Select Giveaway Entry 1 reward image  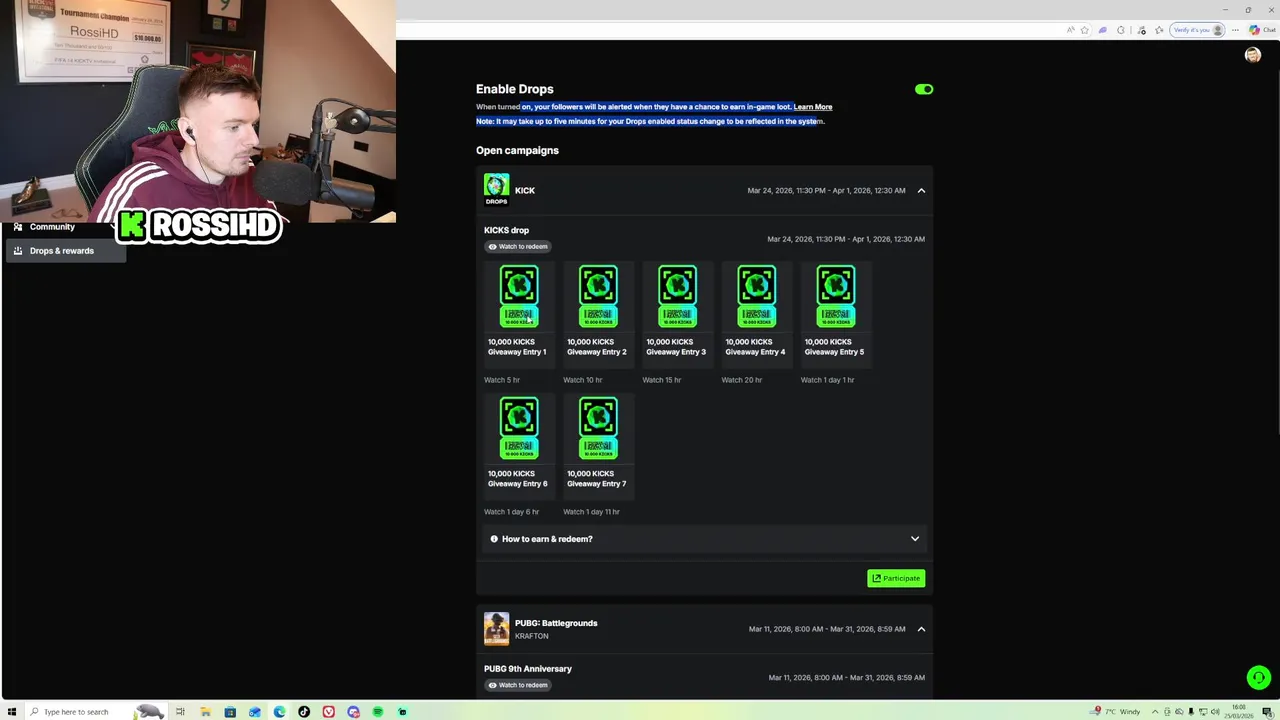(519, 296)
